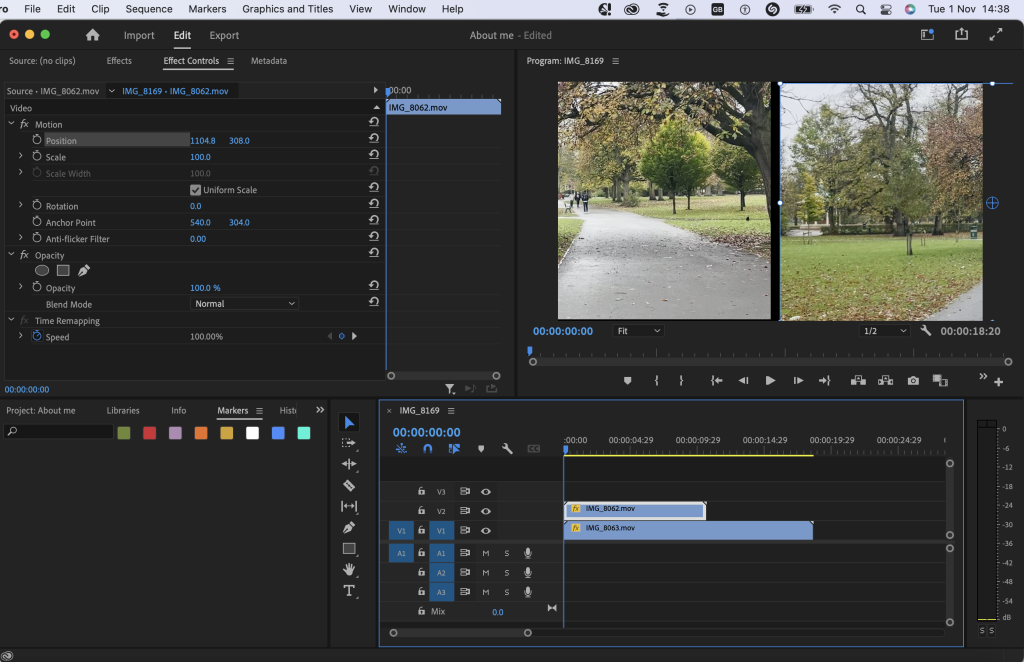Open the Fit zoom level dropdown
1024x662 pixels.
click(x=638, y=331)
